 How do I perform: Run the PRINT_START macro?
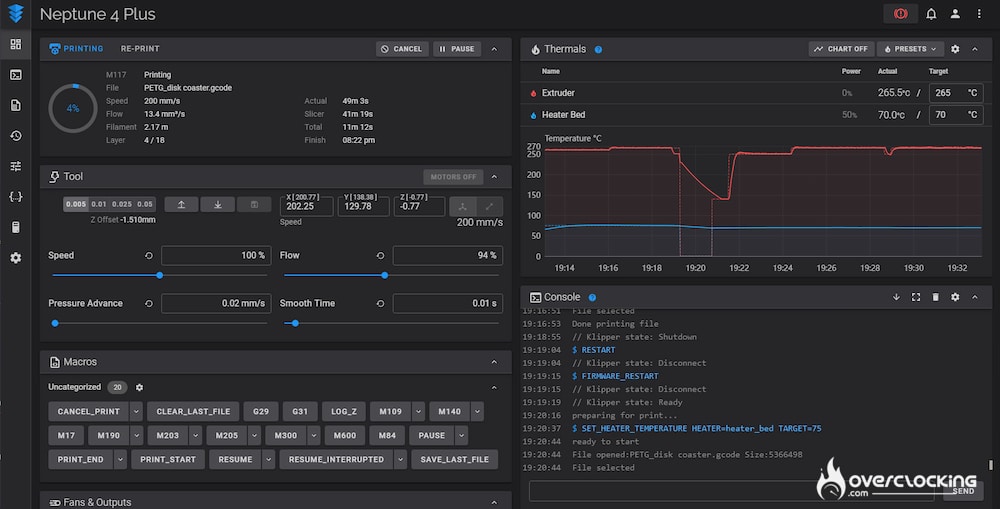pyautogui.click(x=167, y=459)
